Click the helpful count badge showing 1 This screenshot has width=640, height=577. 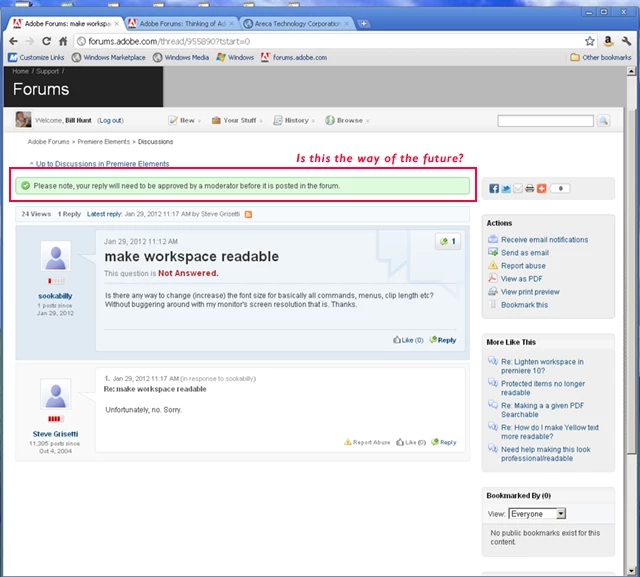click(448, 241)
